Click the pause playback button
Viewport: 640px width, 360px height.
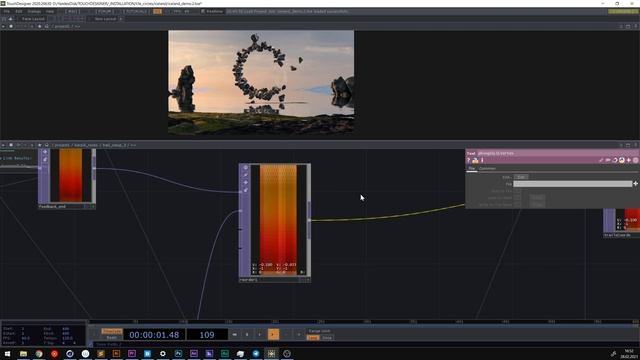pyautogui.click(x=247, y=335)
